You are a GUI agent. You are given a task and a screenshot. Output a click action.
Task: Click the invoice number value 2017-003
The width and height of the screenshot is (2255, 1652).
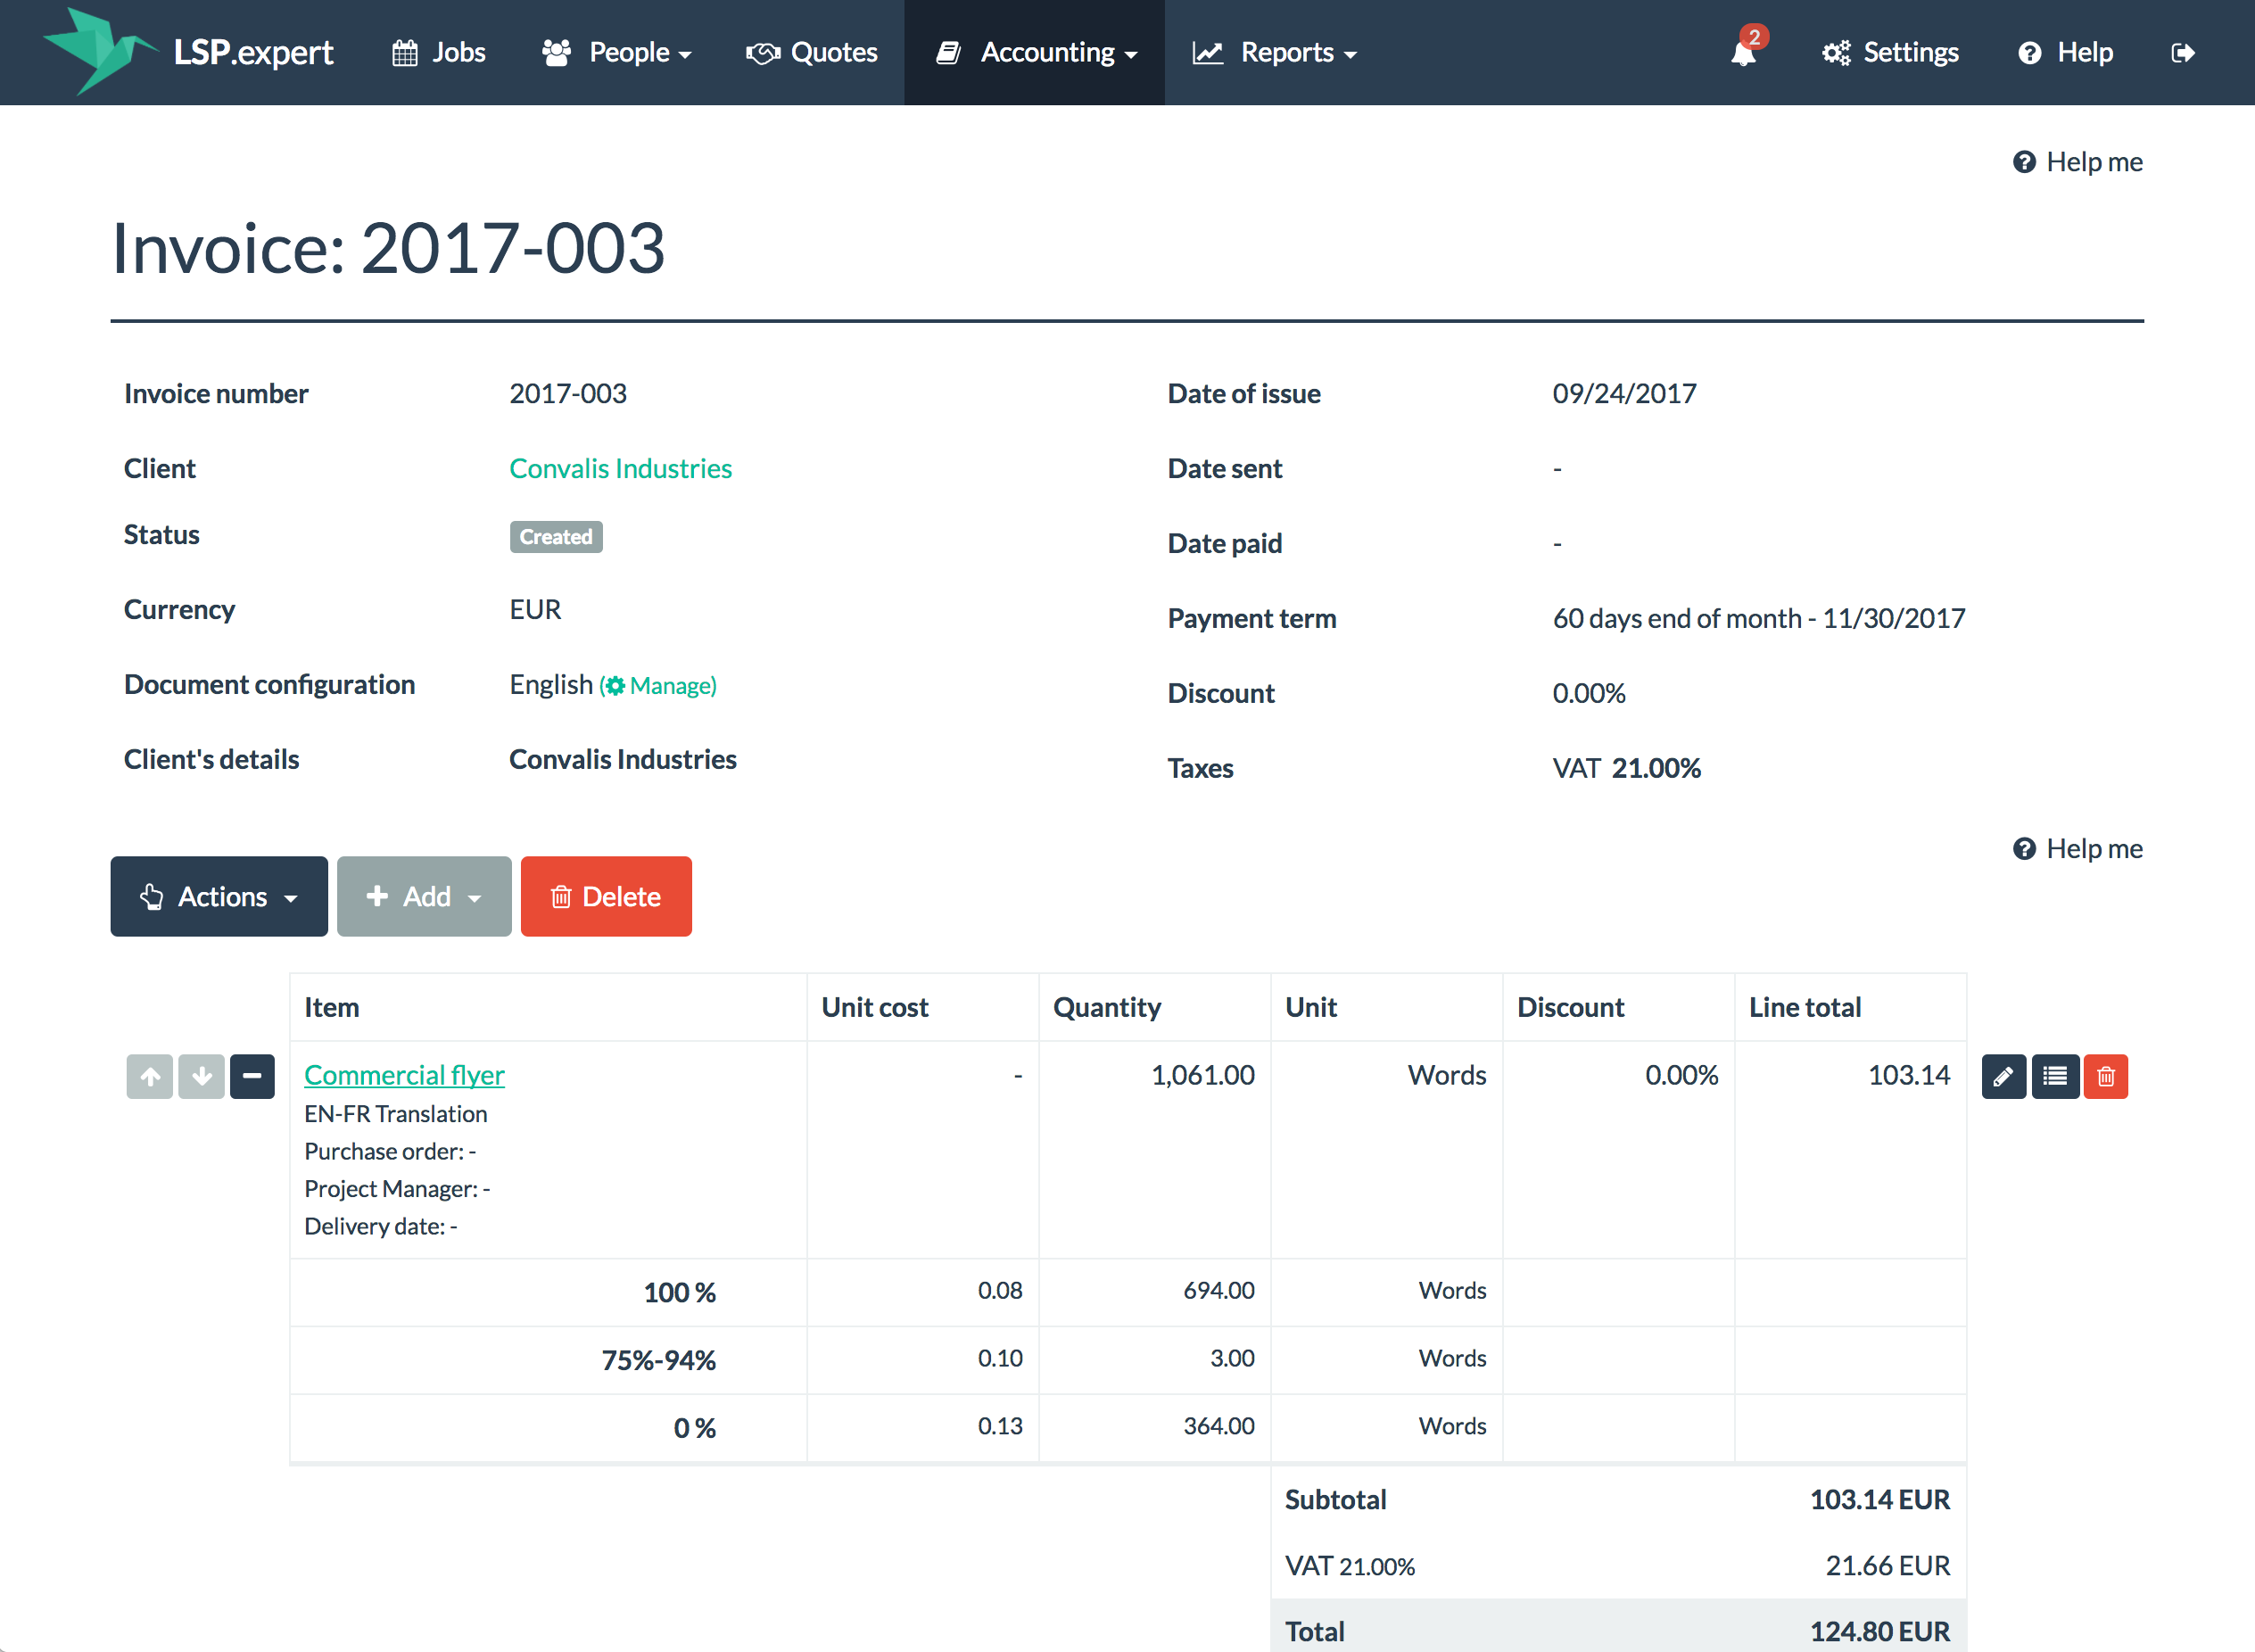tap(568, 394)
